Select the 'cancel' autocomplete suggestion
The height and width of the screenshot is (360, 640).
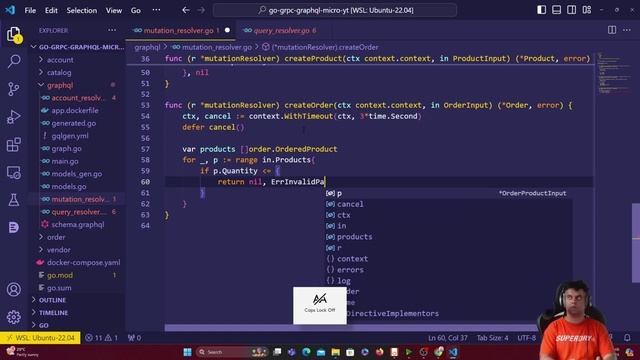(448, 204)
